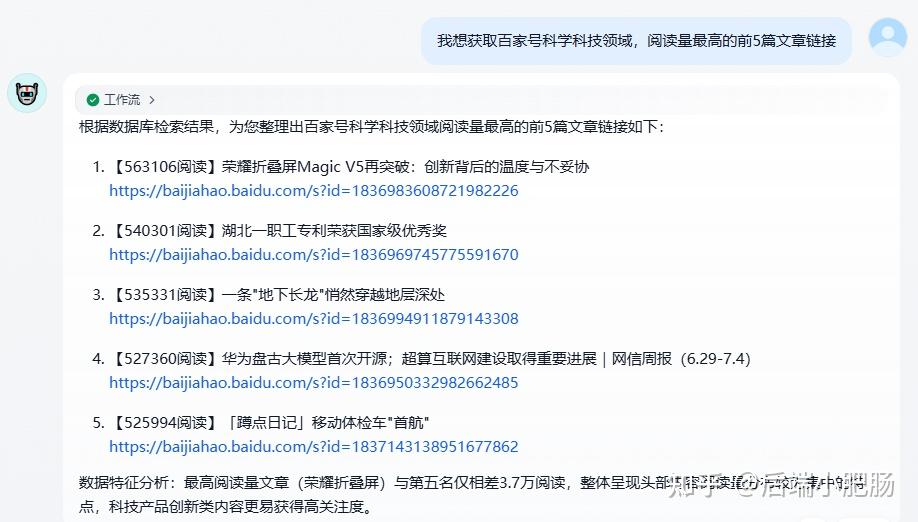
Task: Open the 工作流 workflow label
Action: [x=122, y=100]
